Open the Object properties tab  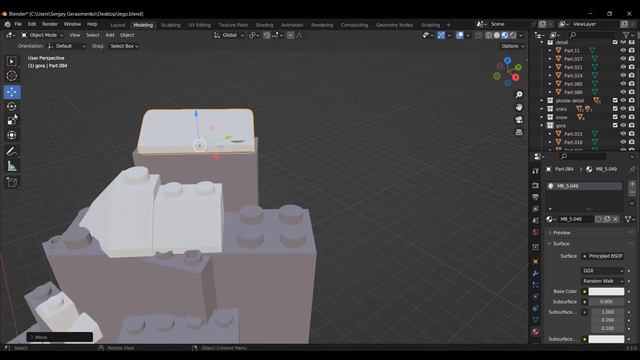[536, 262]
